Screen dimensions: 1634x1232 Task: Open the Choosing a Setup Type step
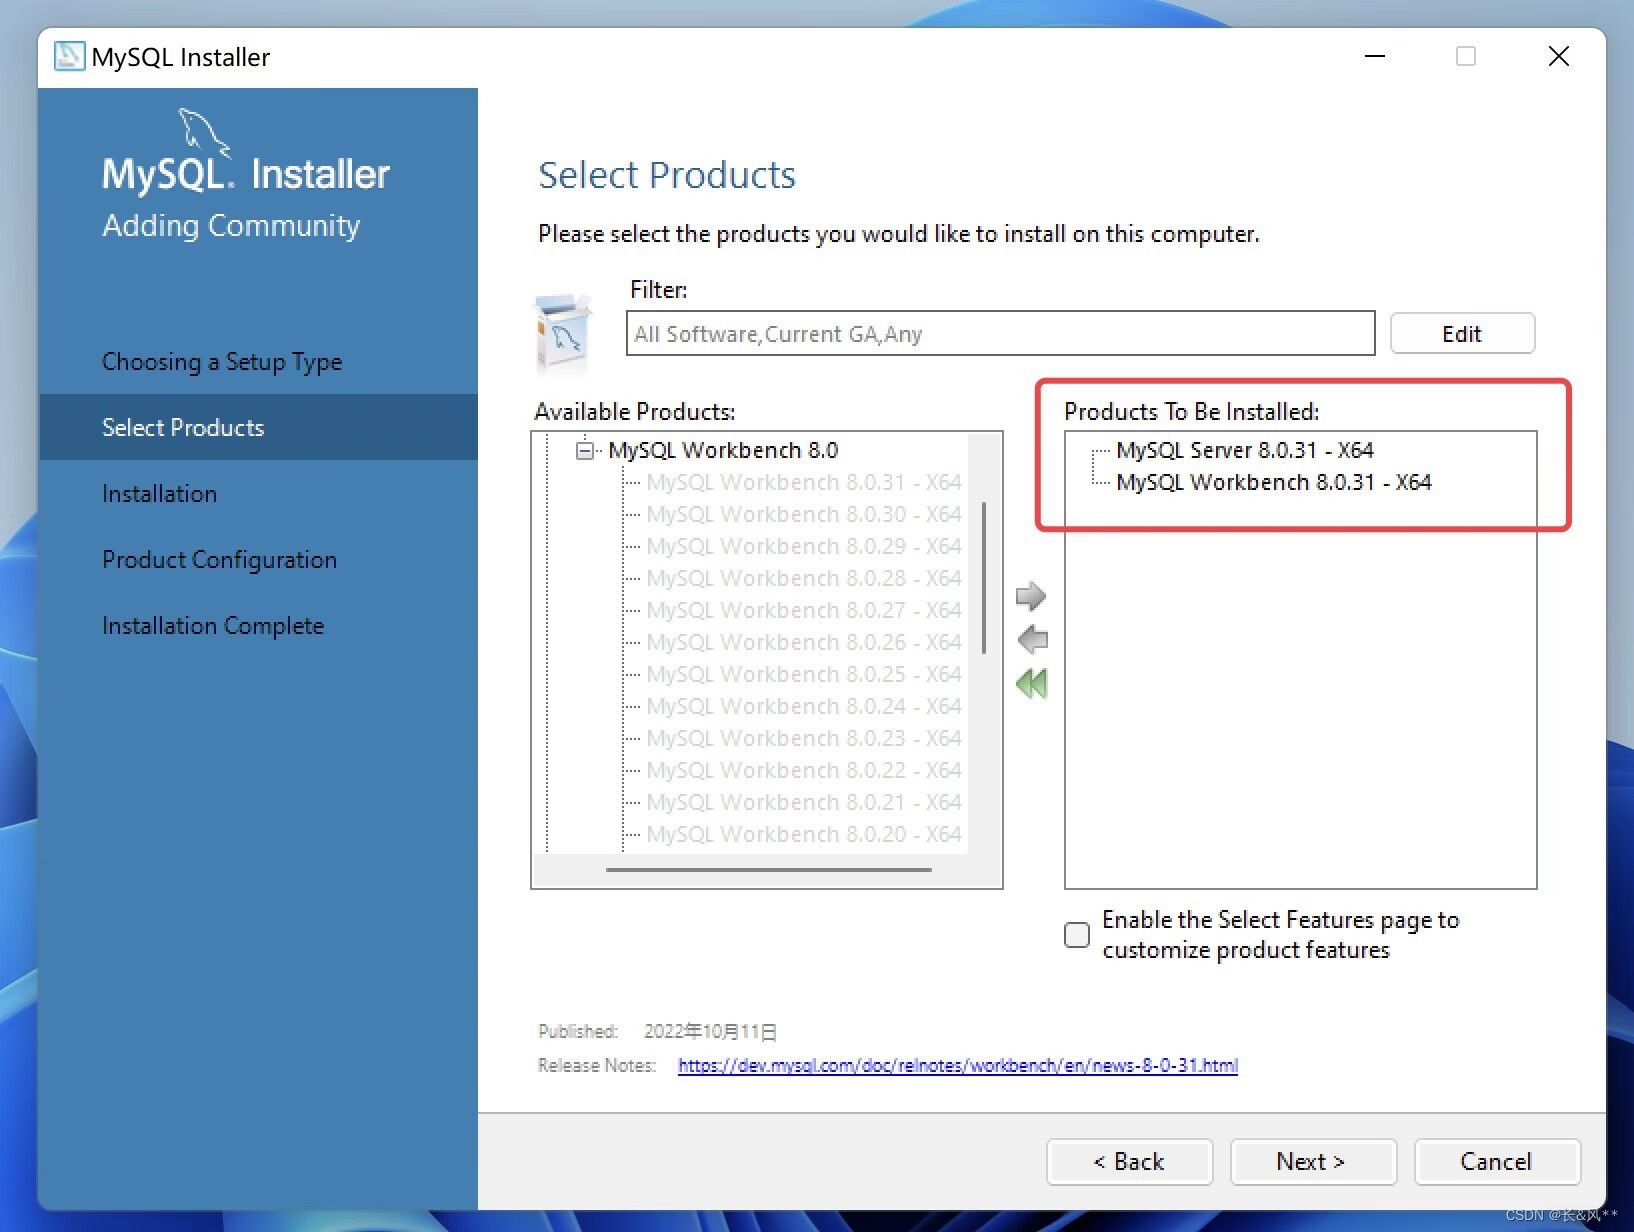(x=222, y=362)
